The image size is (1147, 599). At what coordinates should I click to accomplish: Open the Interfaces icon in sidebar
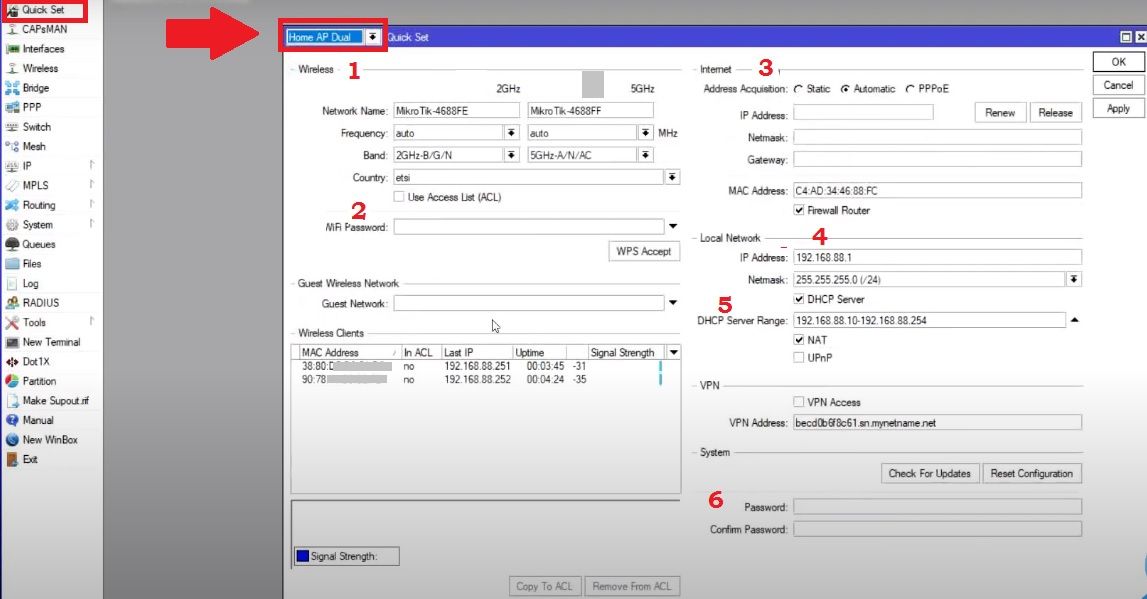(x=12, y=49)
